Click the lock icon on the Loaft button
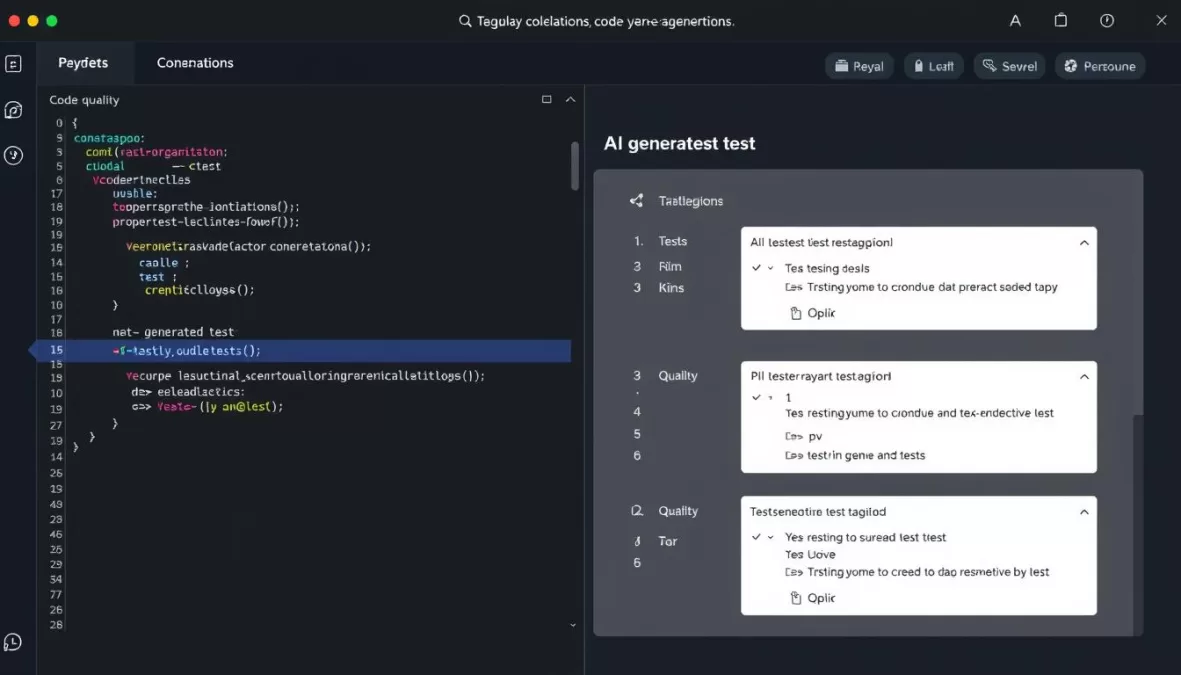The image size is (1181, 675). (x=921, y=66)
